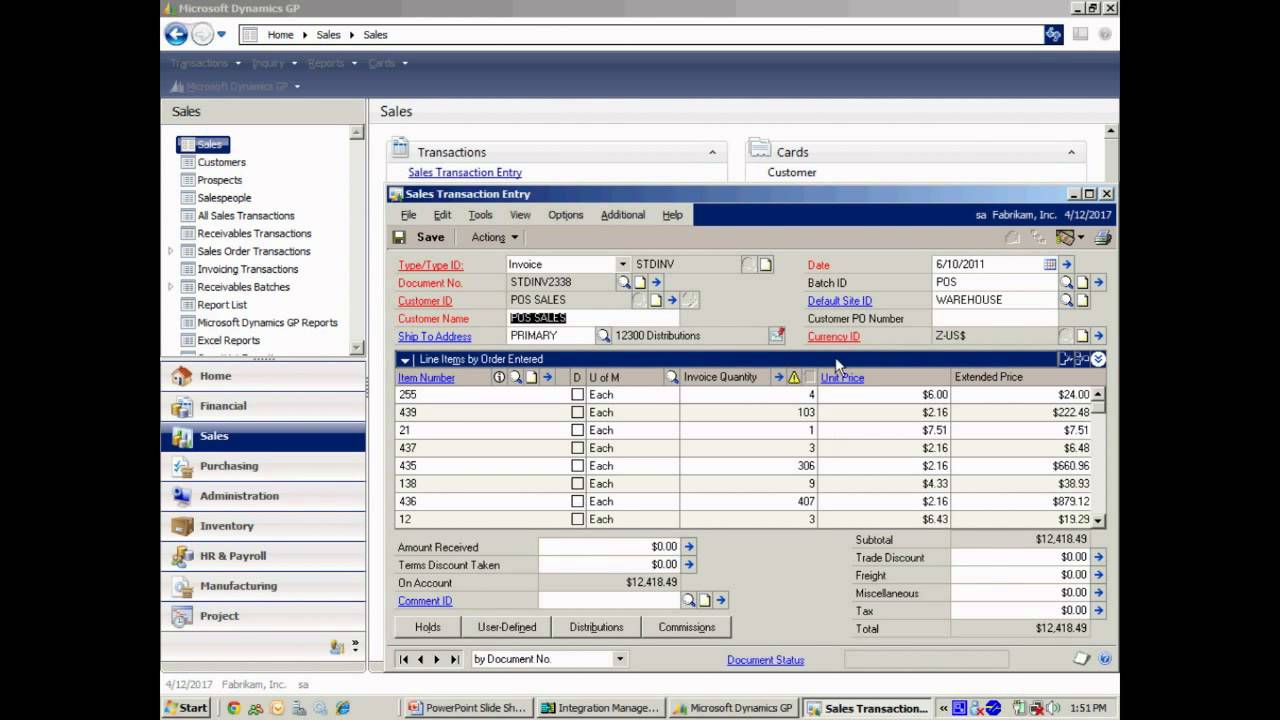Open the by Document No. sort dropdown

[x=620, y=659]
